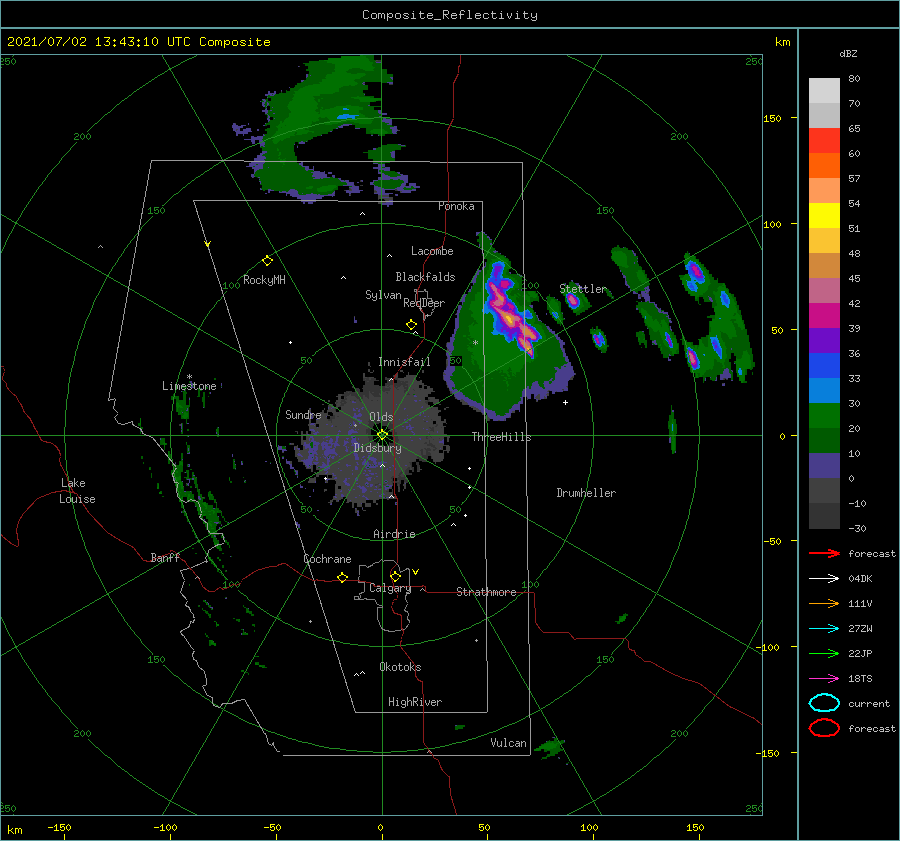This screenshot has height=841, width=900.
Task: Pick the red 60-65 dBZ swatch
Action: pos(824,141)
